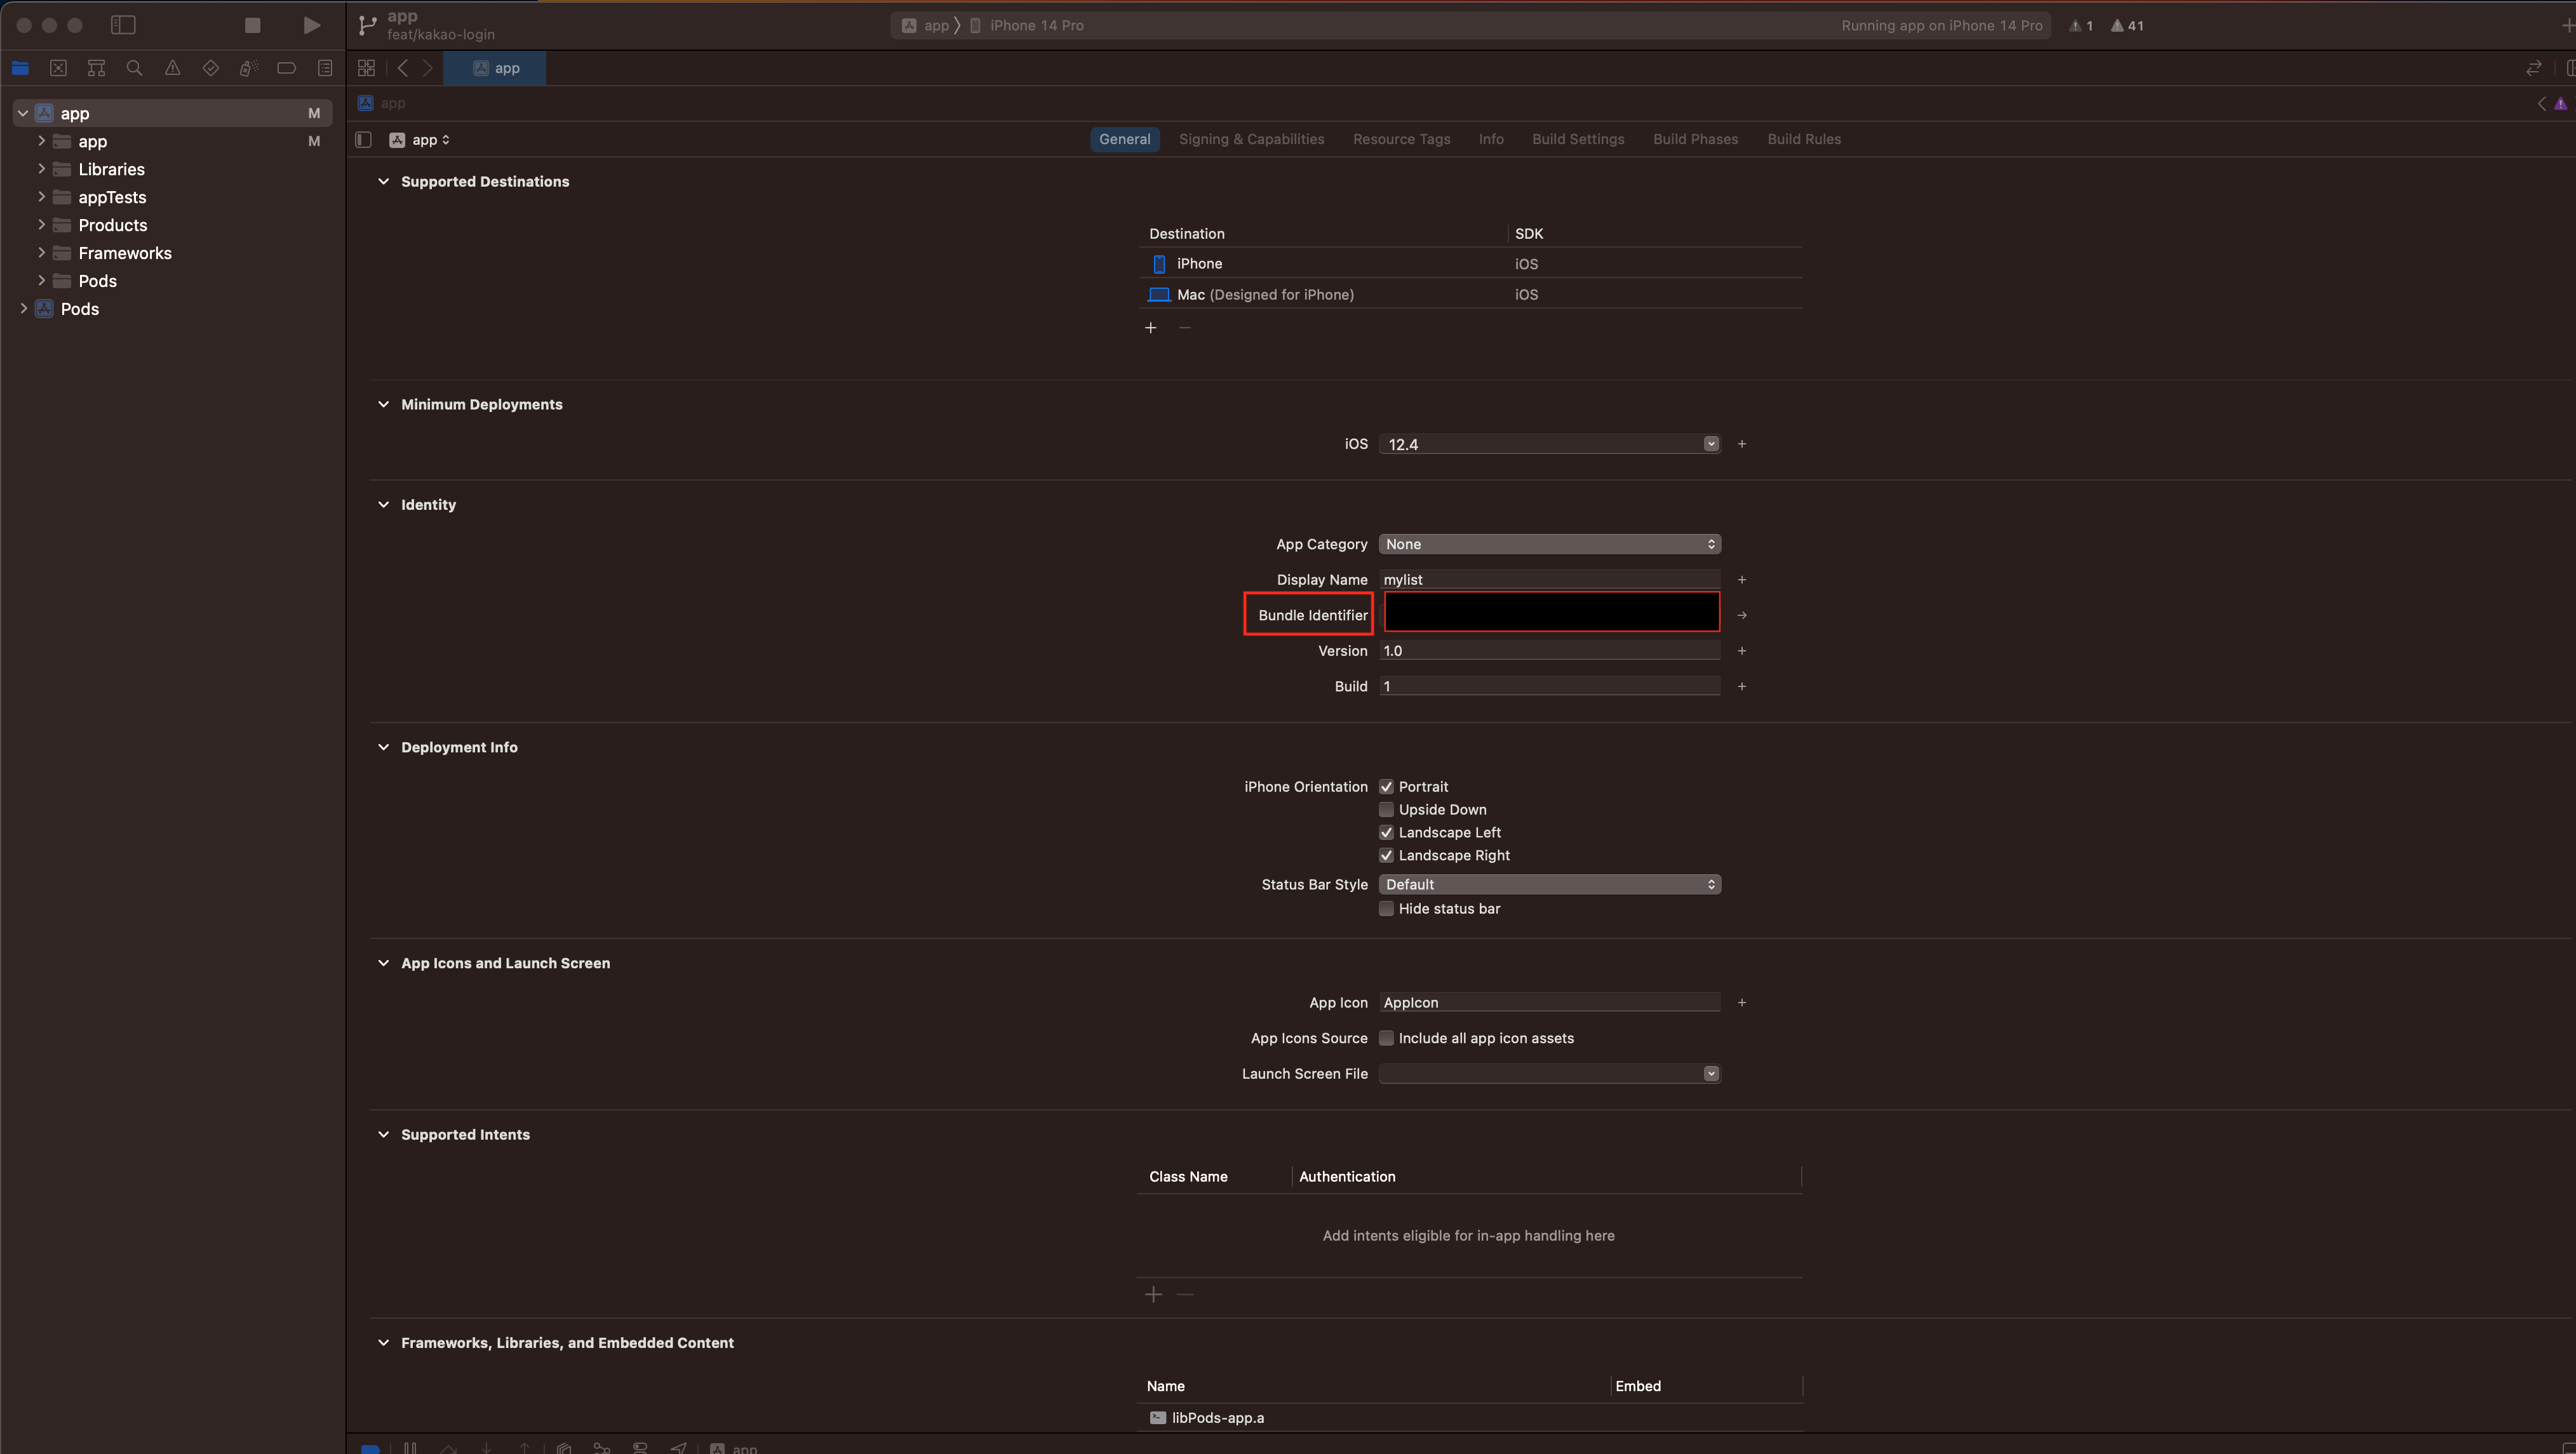
Task: Click the Run (play) button
Action: tap(311, 25)
